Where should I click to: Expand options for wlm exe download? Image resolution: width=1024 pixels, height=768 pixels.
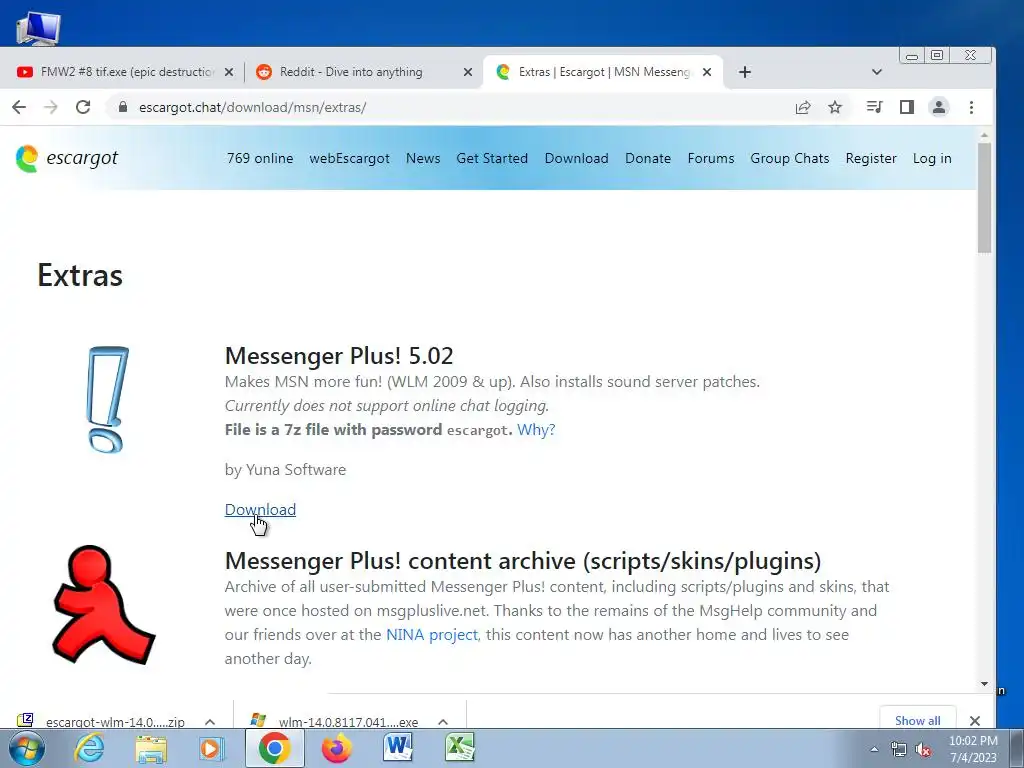tap(443, 722)
